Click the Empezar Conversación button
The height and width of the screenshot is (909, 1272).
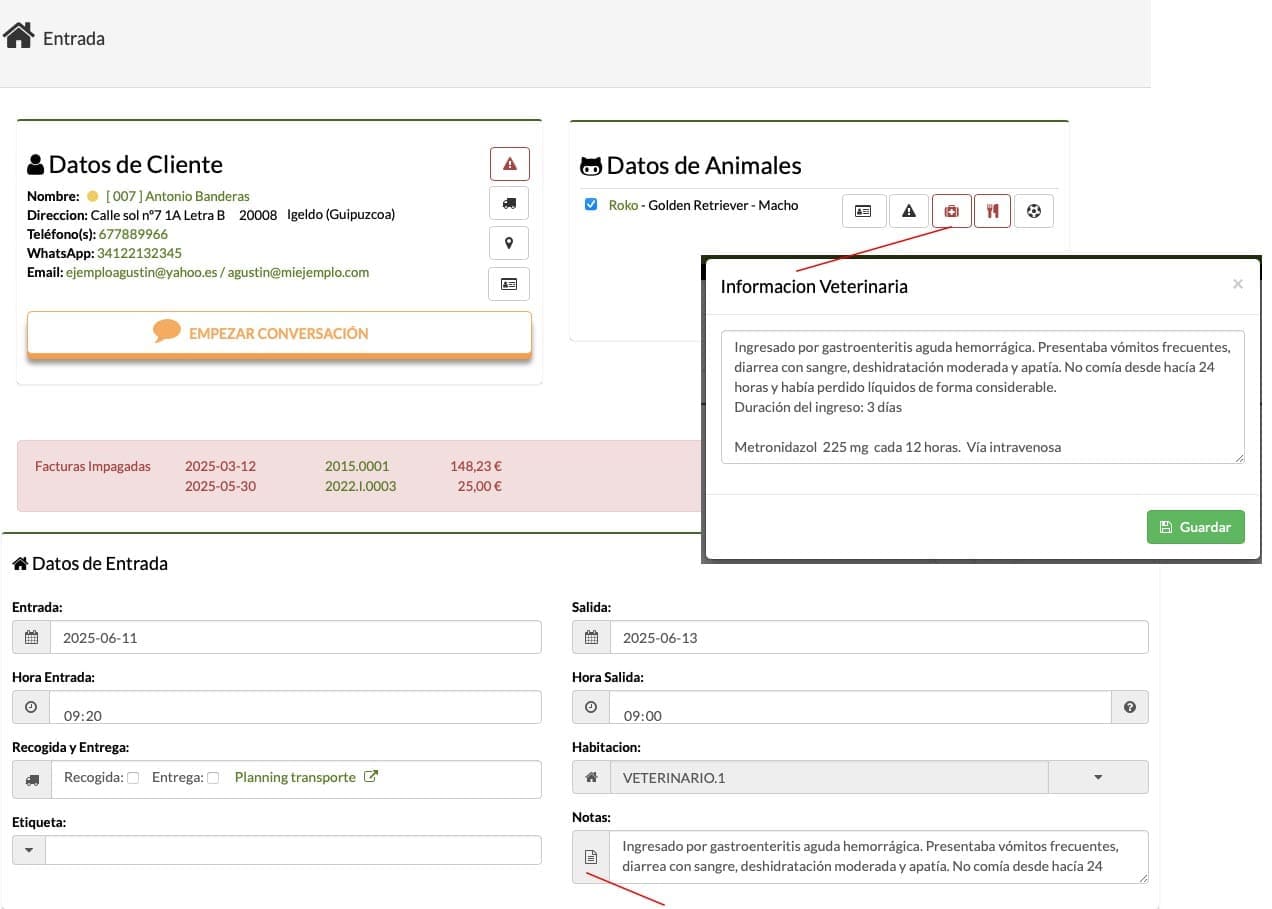[279, 333]
